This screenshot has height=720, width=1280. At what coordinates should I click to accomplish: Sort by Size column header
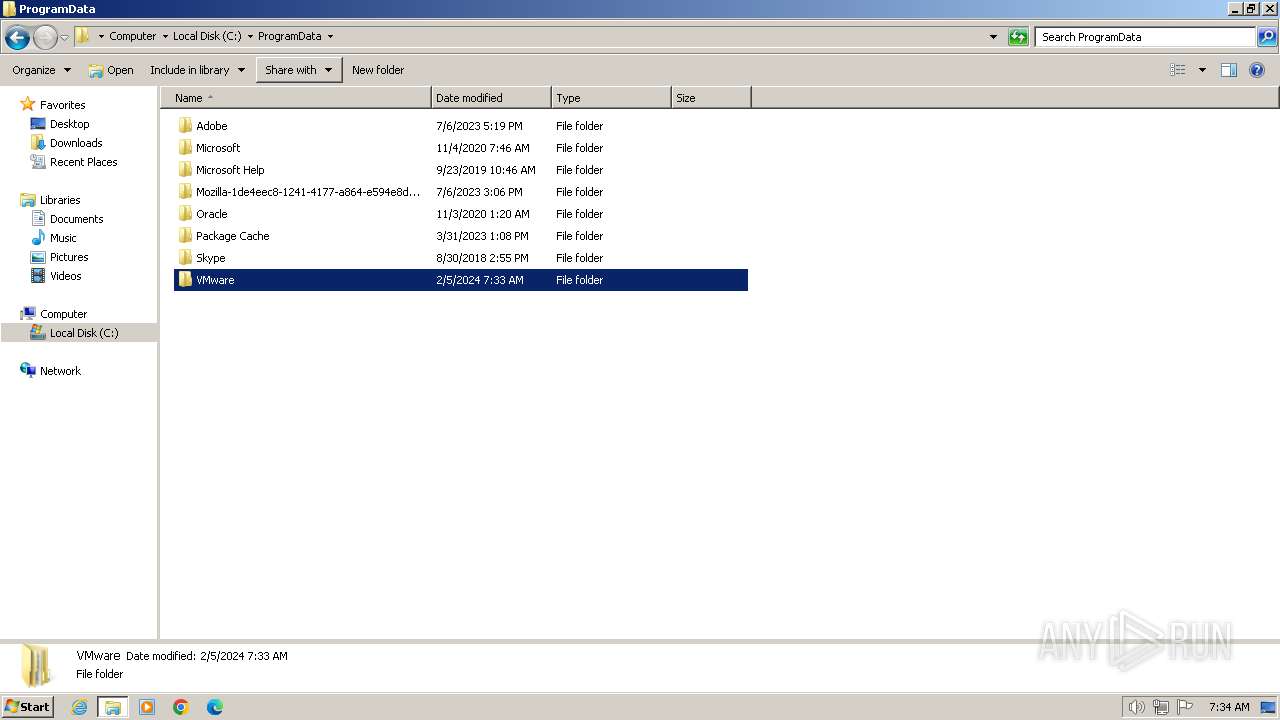[x=711, y=98]
